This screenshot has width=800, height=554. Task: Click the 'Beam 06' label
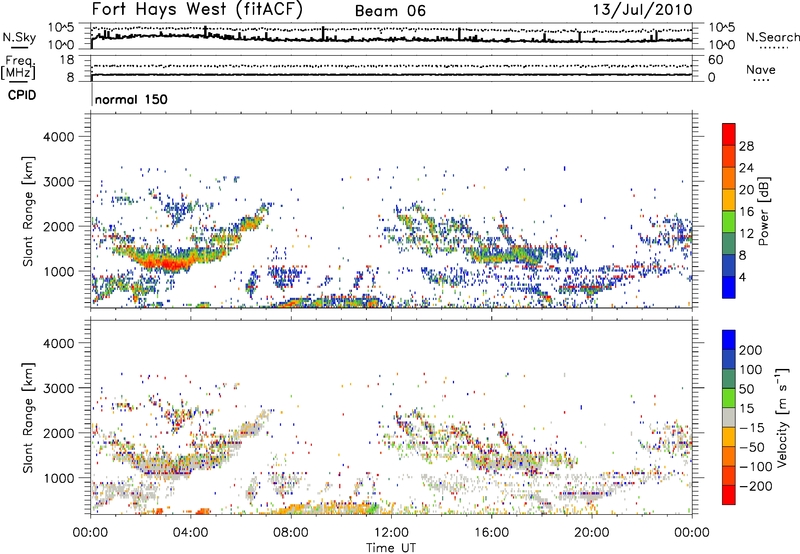pyautogui.click(x=390, y=11)
